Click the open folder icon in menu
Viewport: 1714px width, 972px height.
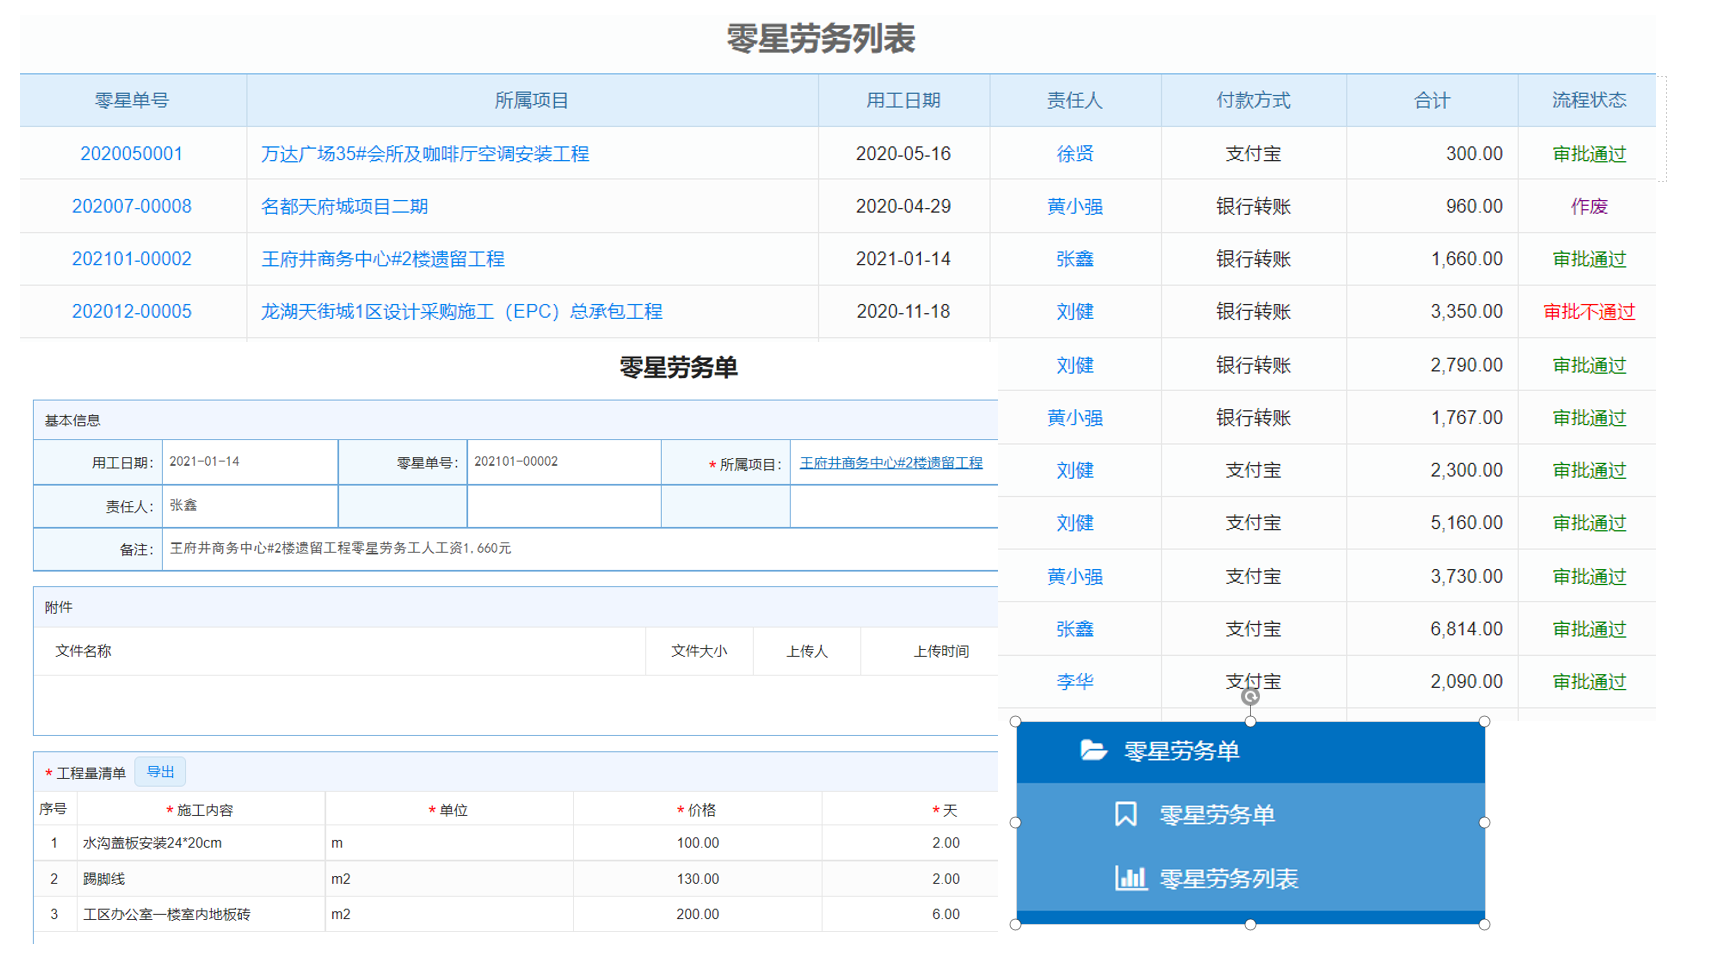click(x=1093, y=750)
